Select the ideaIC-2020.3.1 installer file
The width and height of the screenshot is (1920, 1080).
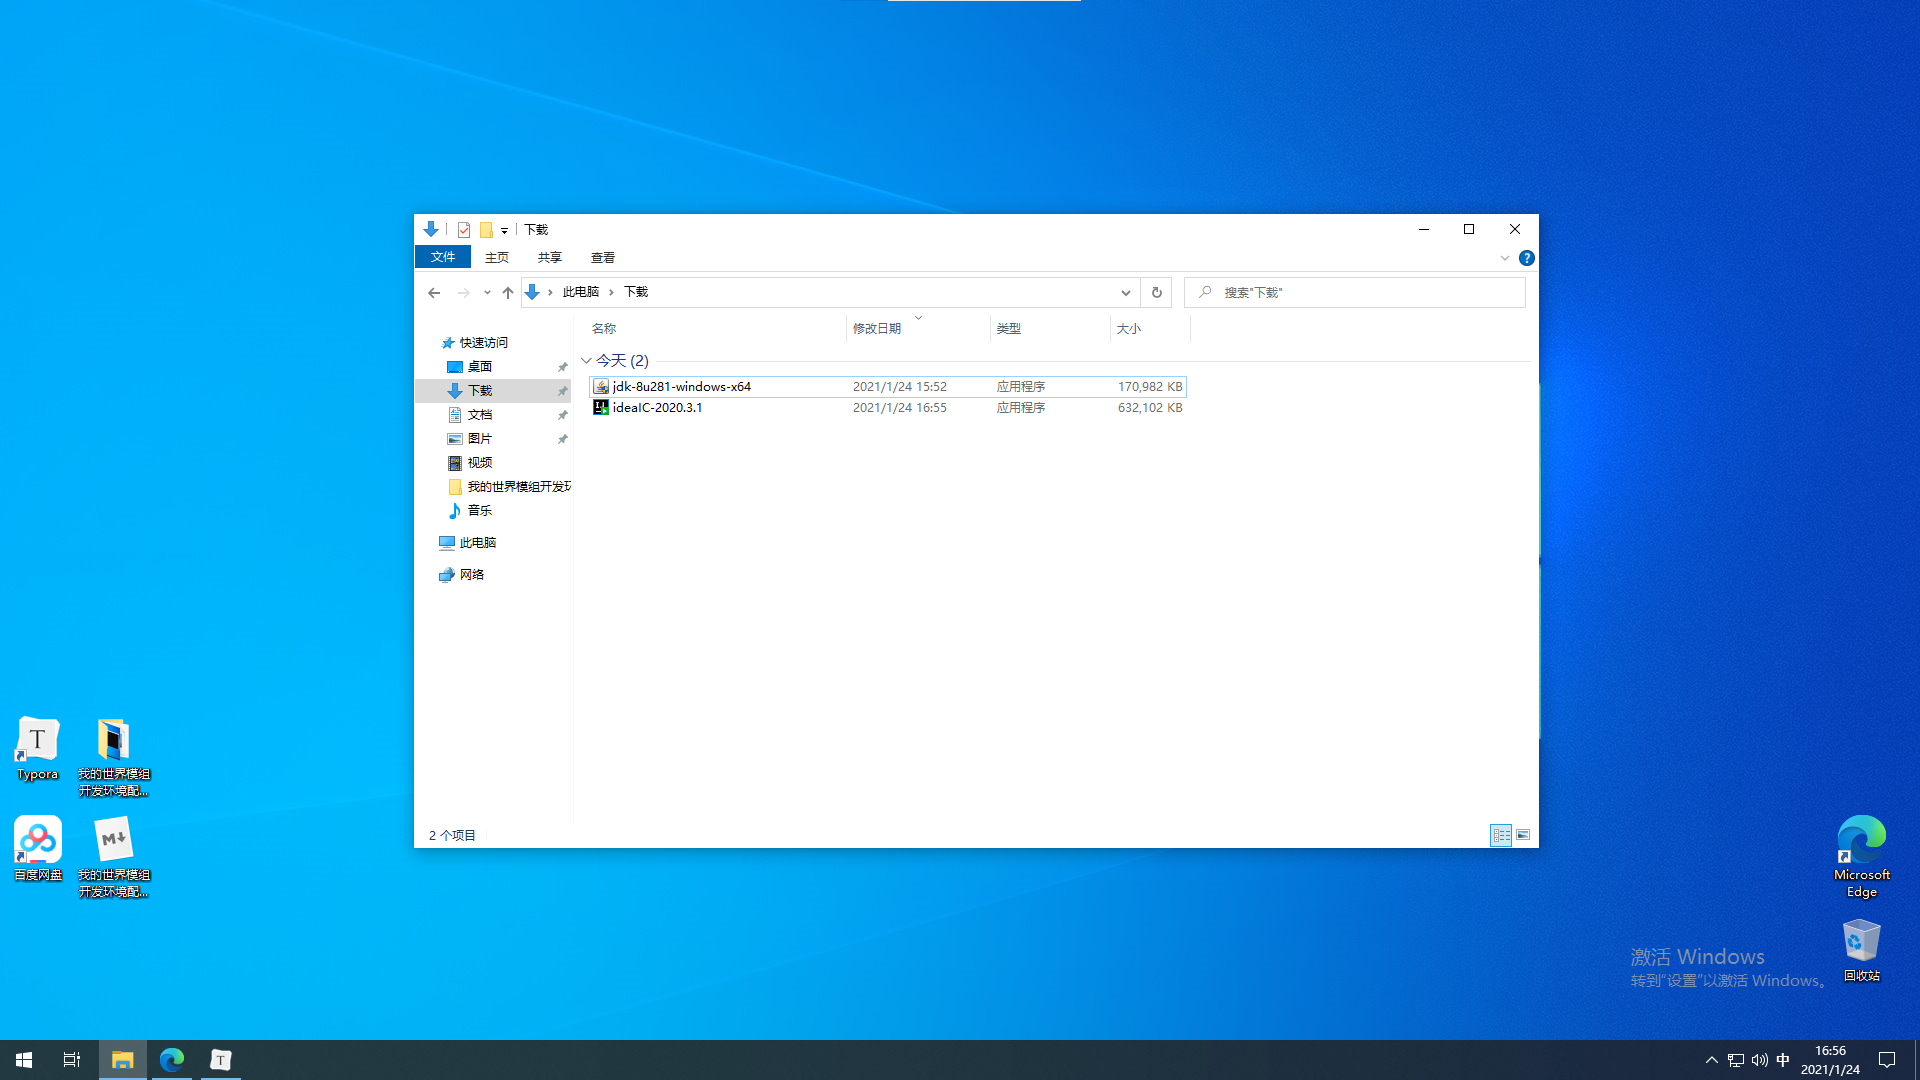click(x=657, y=408)
